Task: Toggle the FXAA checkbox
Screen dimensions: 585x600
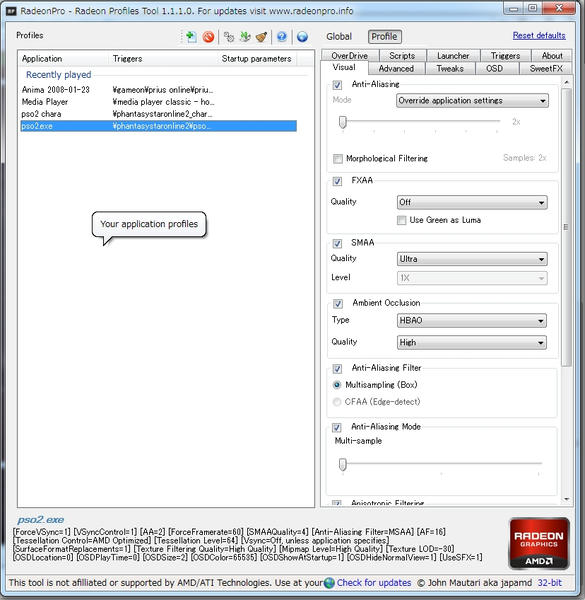Action: [337, 181]
